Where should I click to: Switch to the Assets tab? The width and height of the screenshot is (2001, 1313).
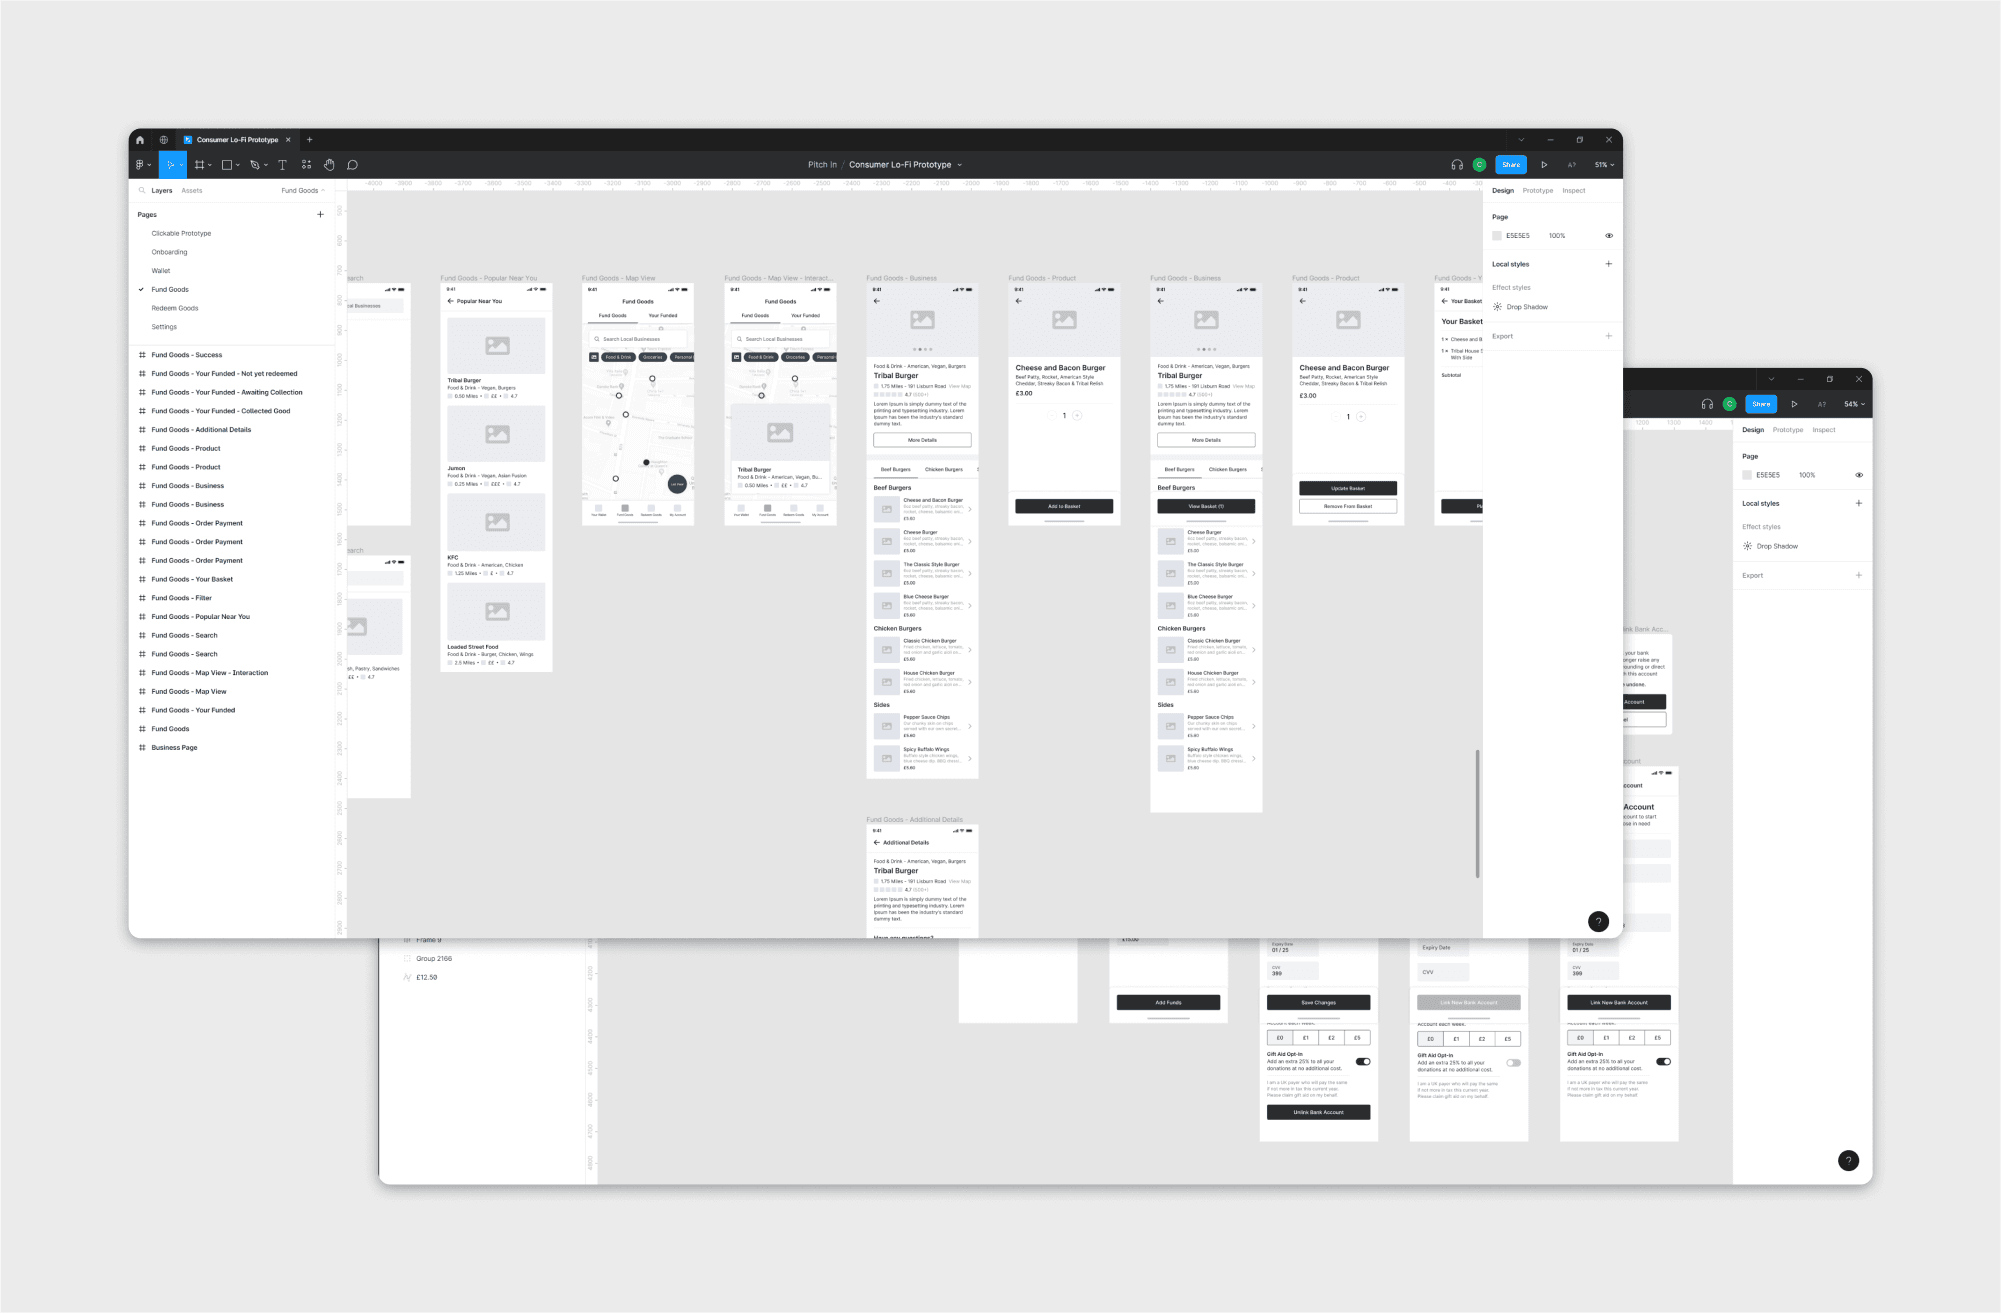tap(192, 190)
